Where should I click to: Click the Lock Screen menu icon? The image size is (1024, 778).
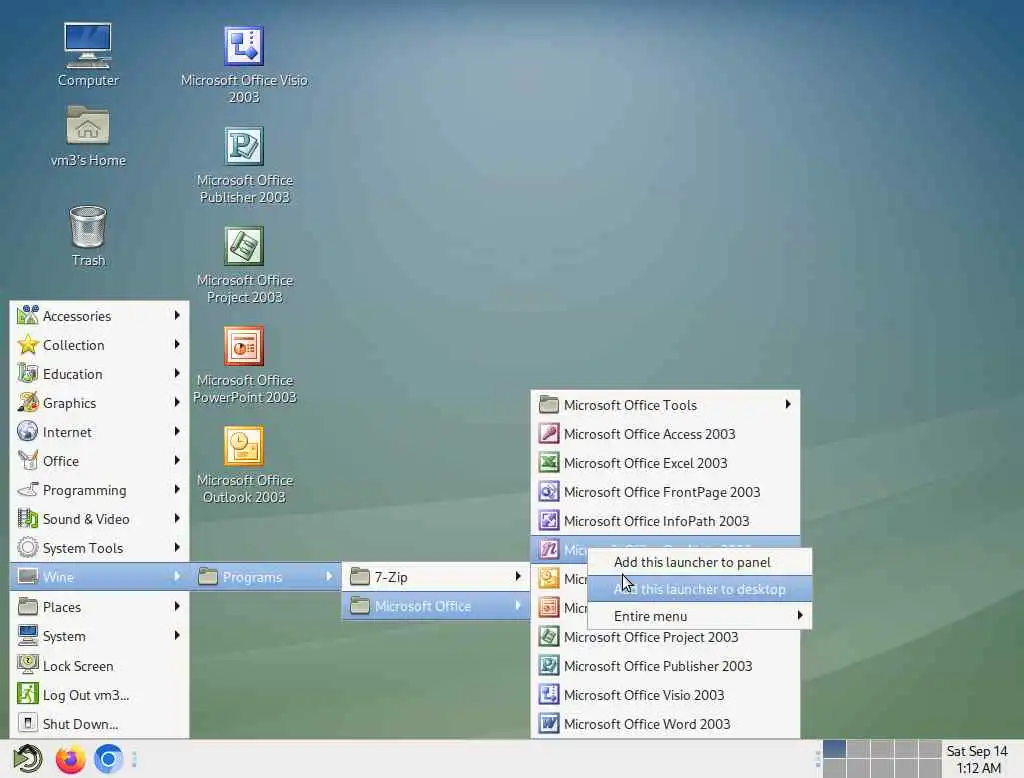(27, 664)
